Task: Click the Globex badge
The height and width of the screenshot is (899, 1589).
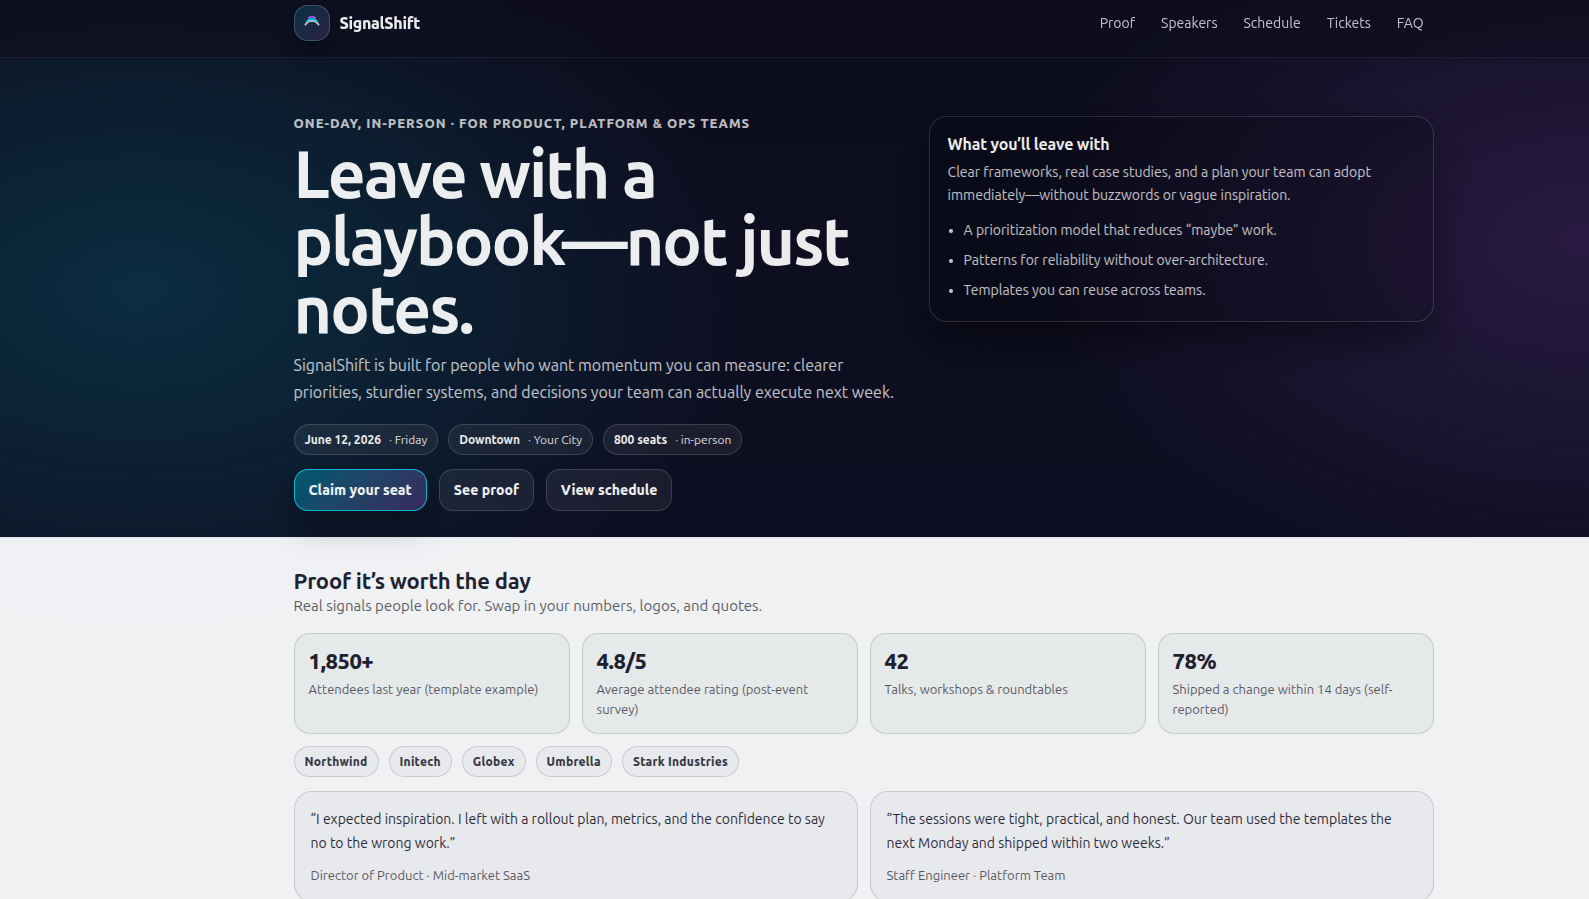Action: point(493,761)
